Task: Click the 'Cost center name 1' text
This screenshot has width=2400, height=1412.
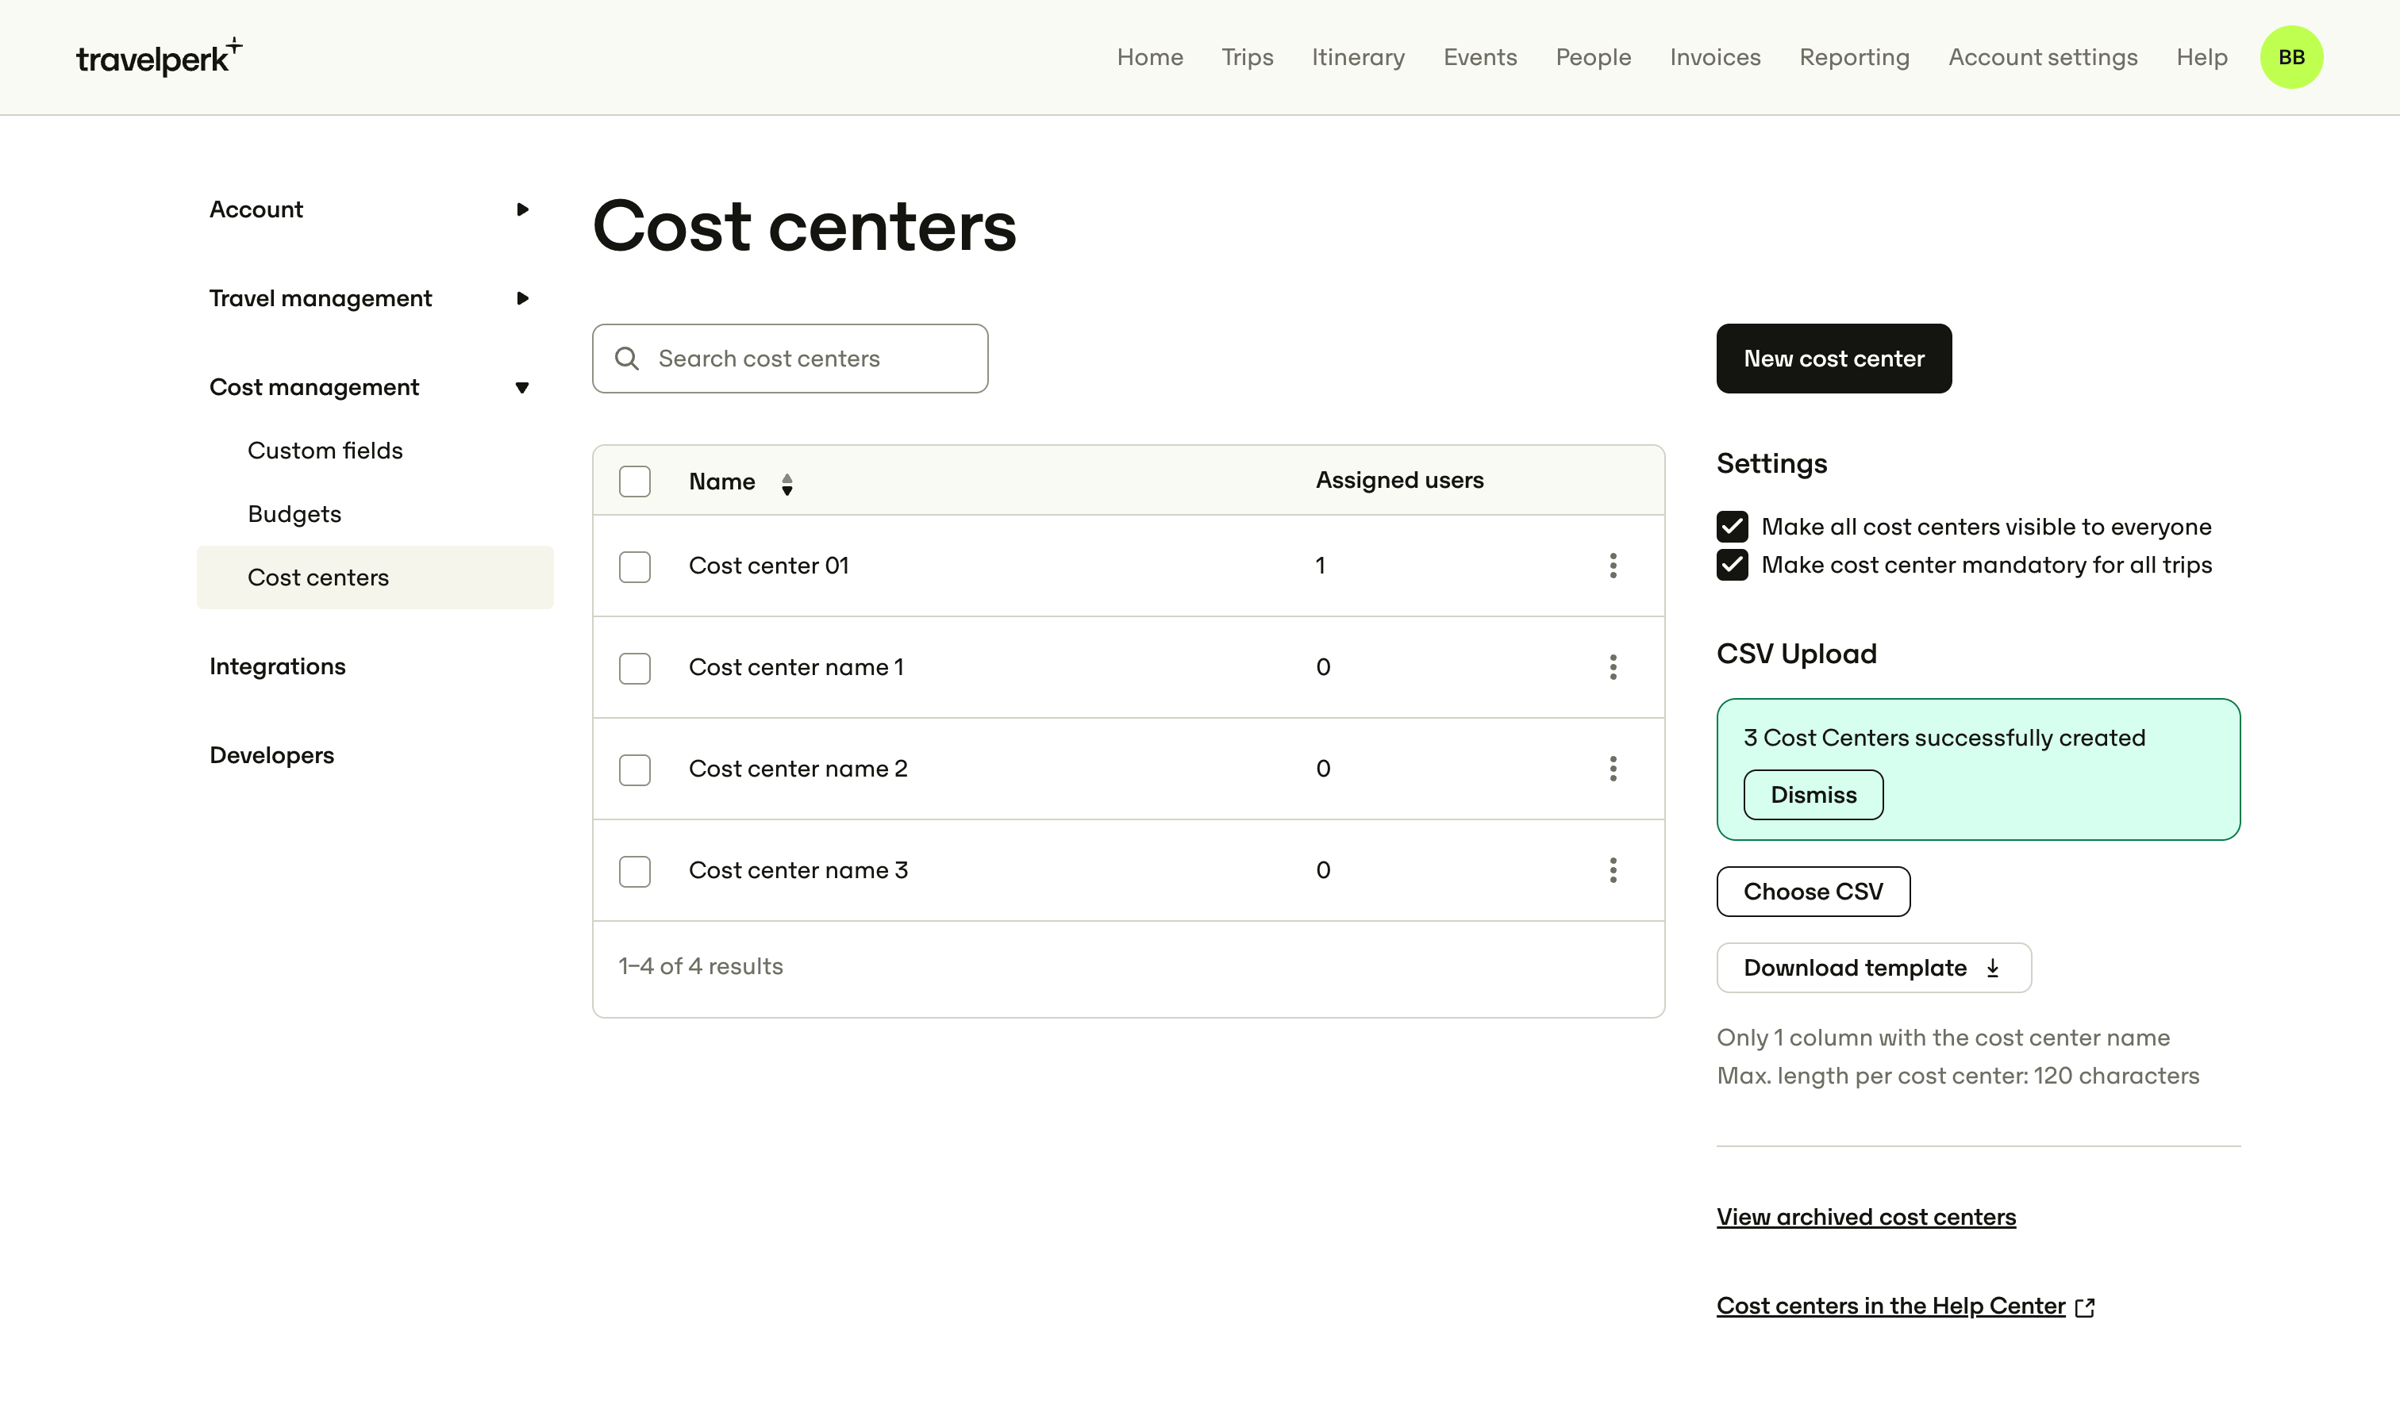Action: pyautogui.click(x=796, y=667)
